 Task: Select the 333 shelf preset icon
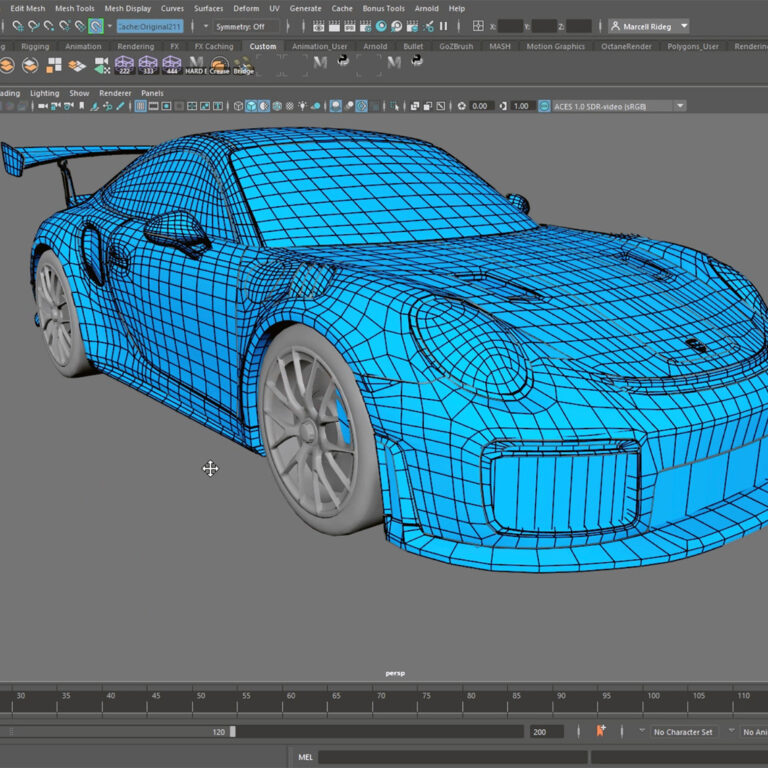click(x=149, y=65)
